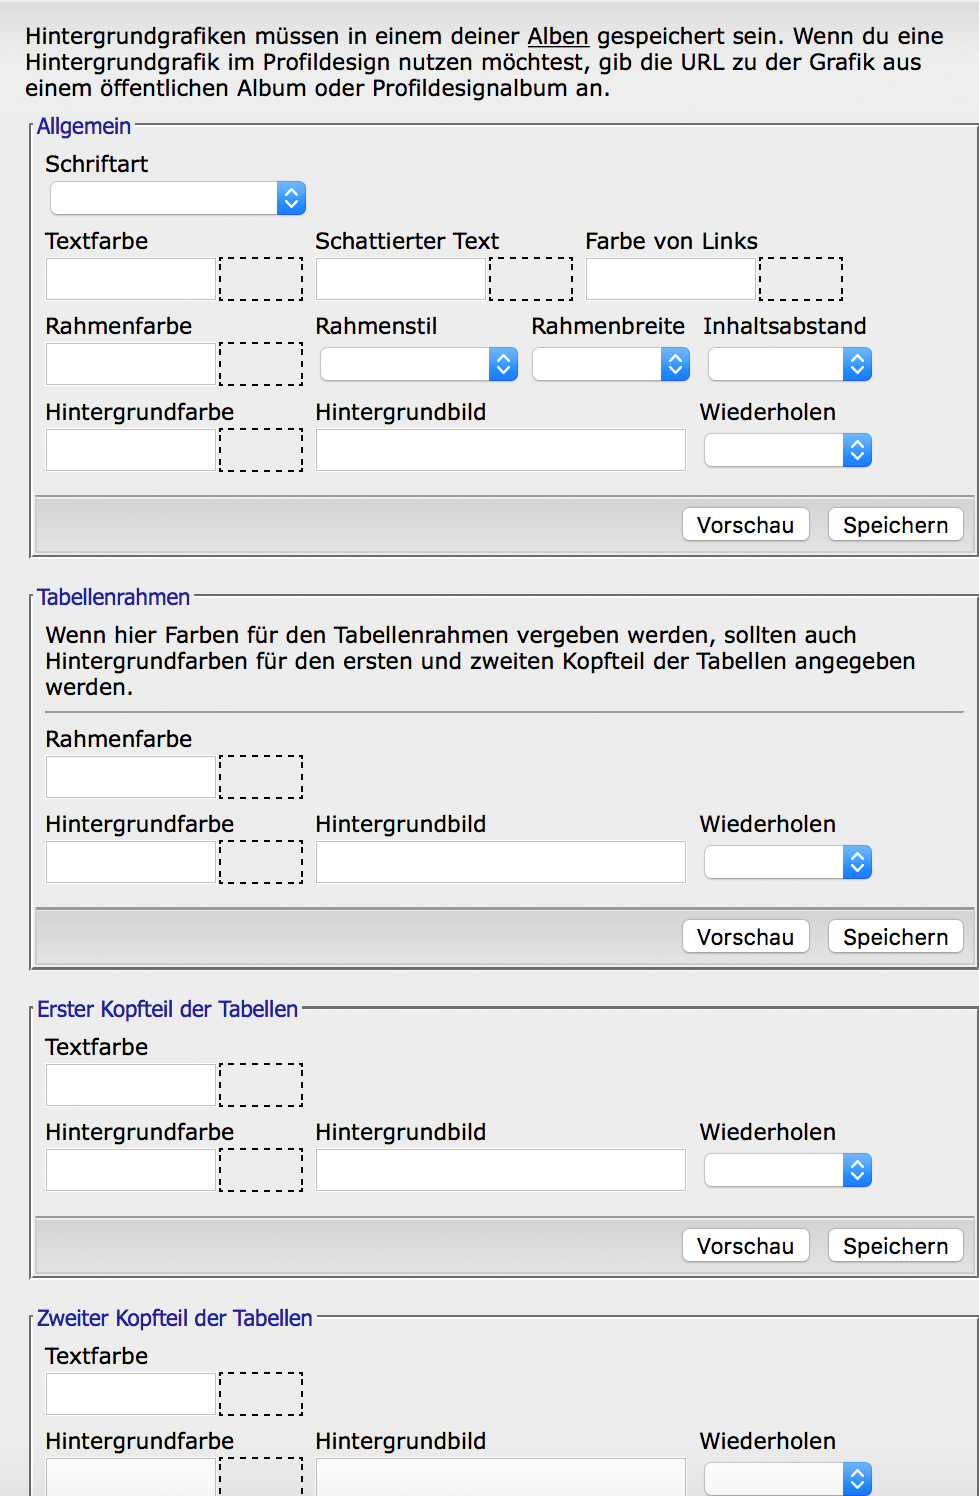
Task: Click the Textfarbe color swatch in Allgemein
Action: pyautogui.click(x=261, y=279)
